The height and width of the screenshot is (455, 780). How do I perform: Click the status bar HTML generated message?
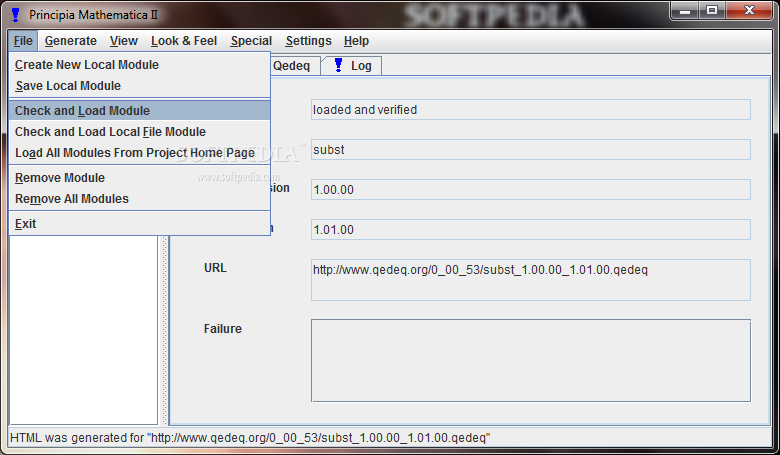click(x=250, y=438)
